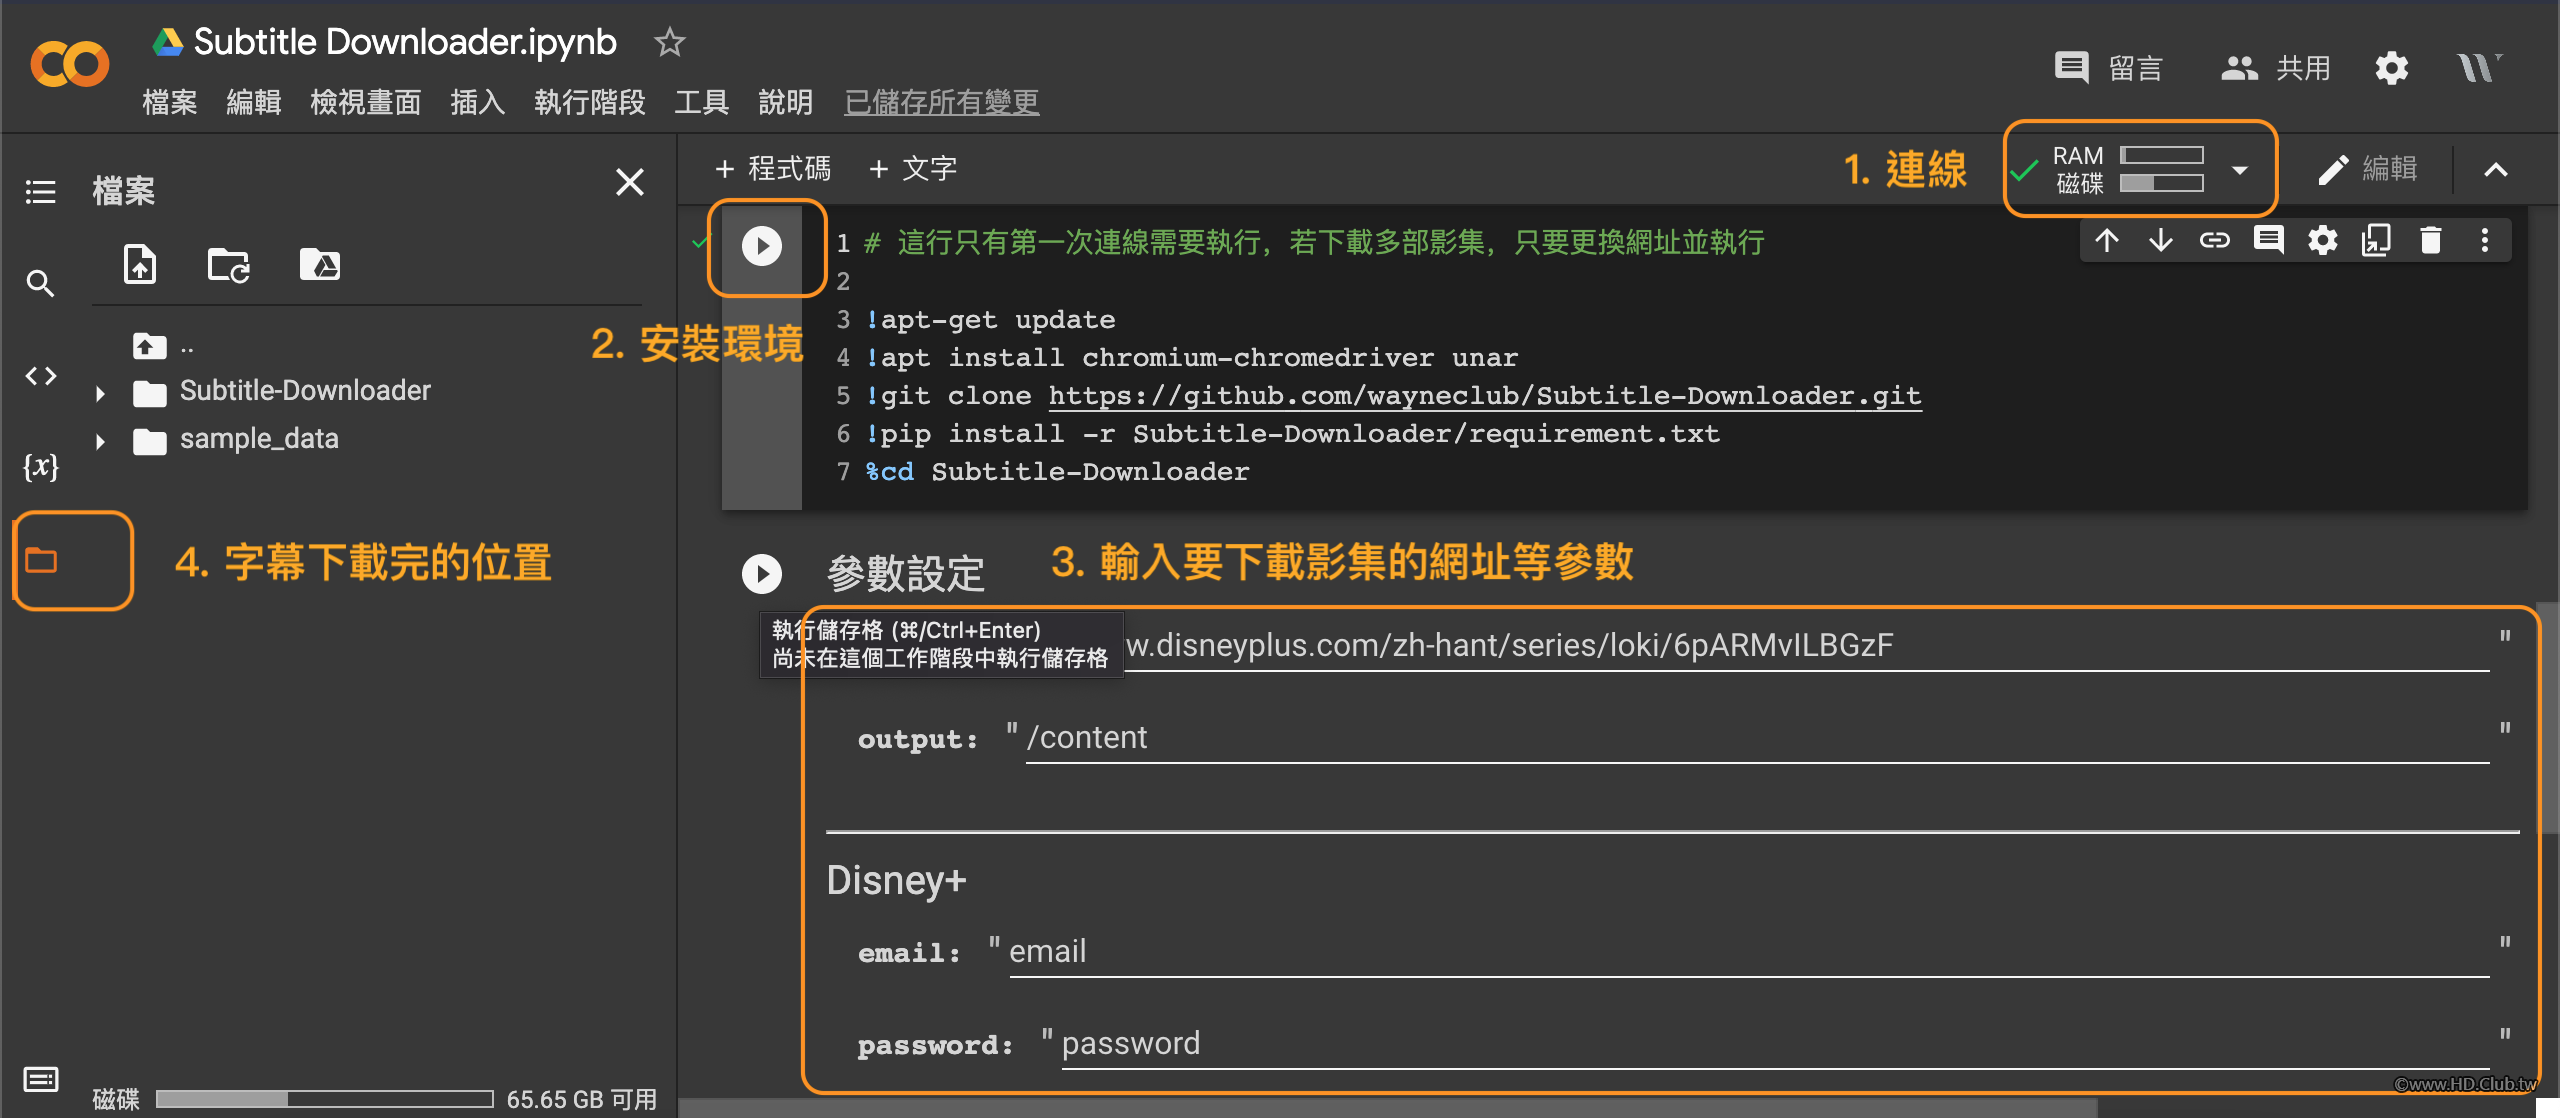Image resolution: width=2560 pixels, height=1118 pixels.
Task: Star the Subtitle Downloader notebook
Action: [x=669, y=42]
